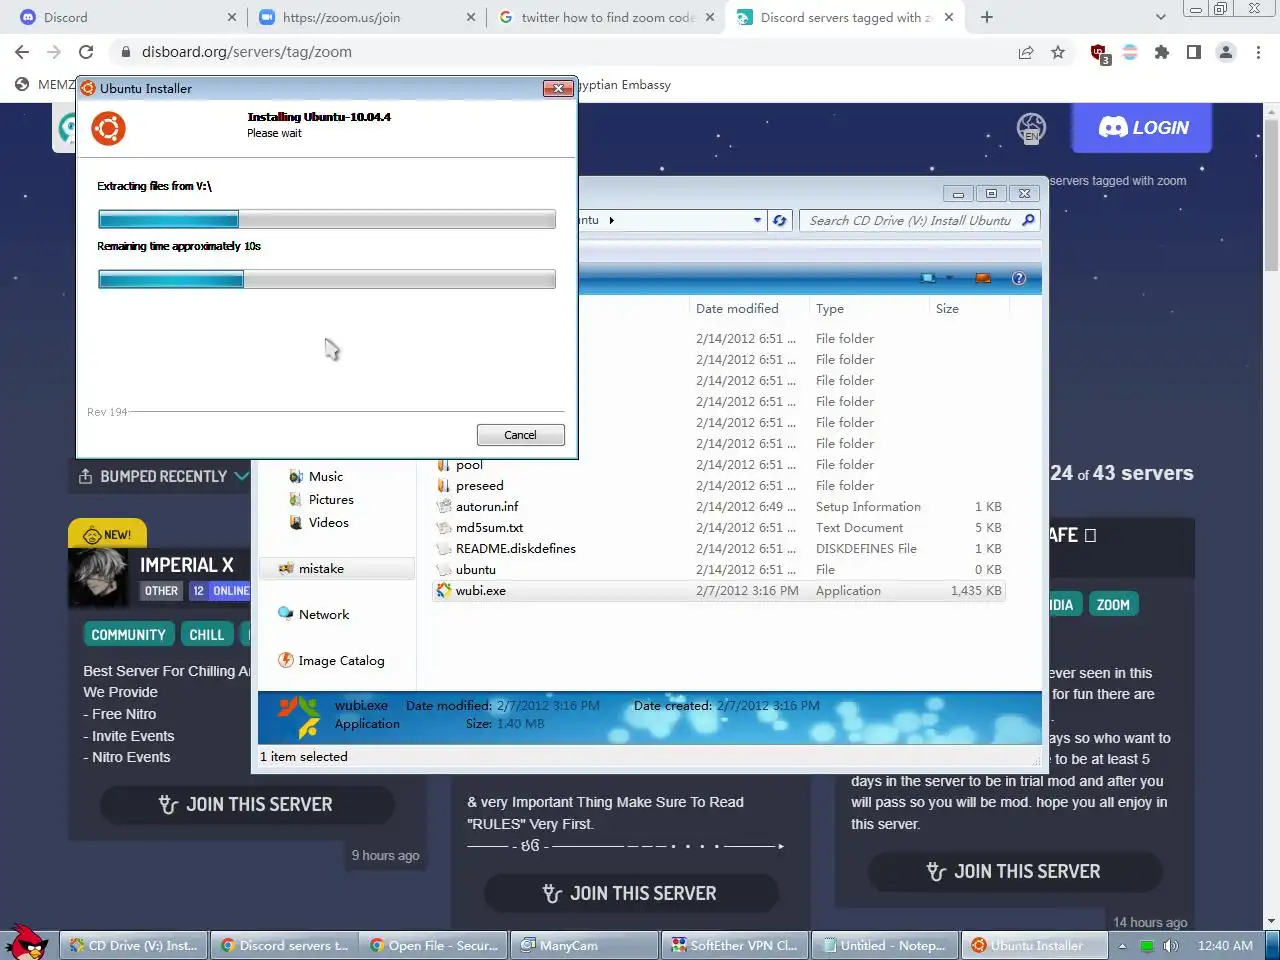Click the Ubuntu logo in installer
1280x960 pixels.
pos(109,128)
